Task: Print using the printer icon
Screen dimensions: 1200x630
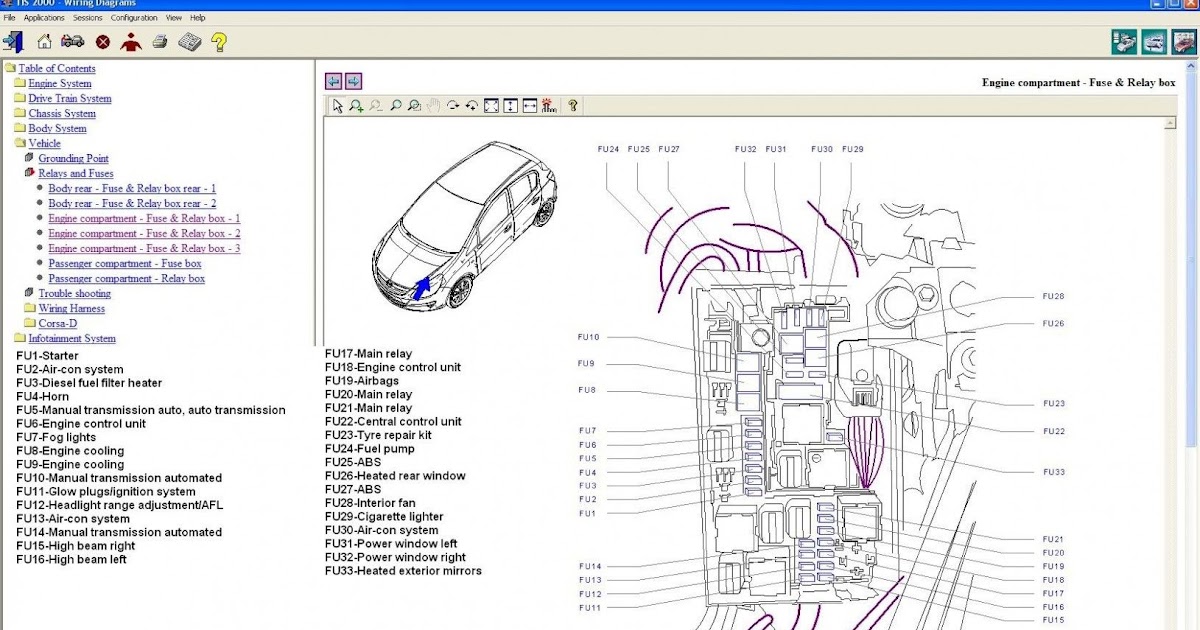Action: click(160, 42)
